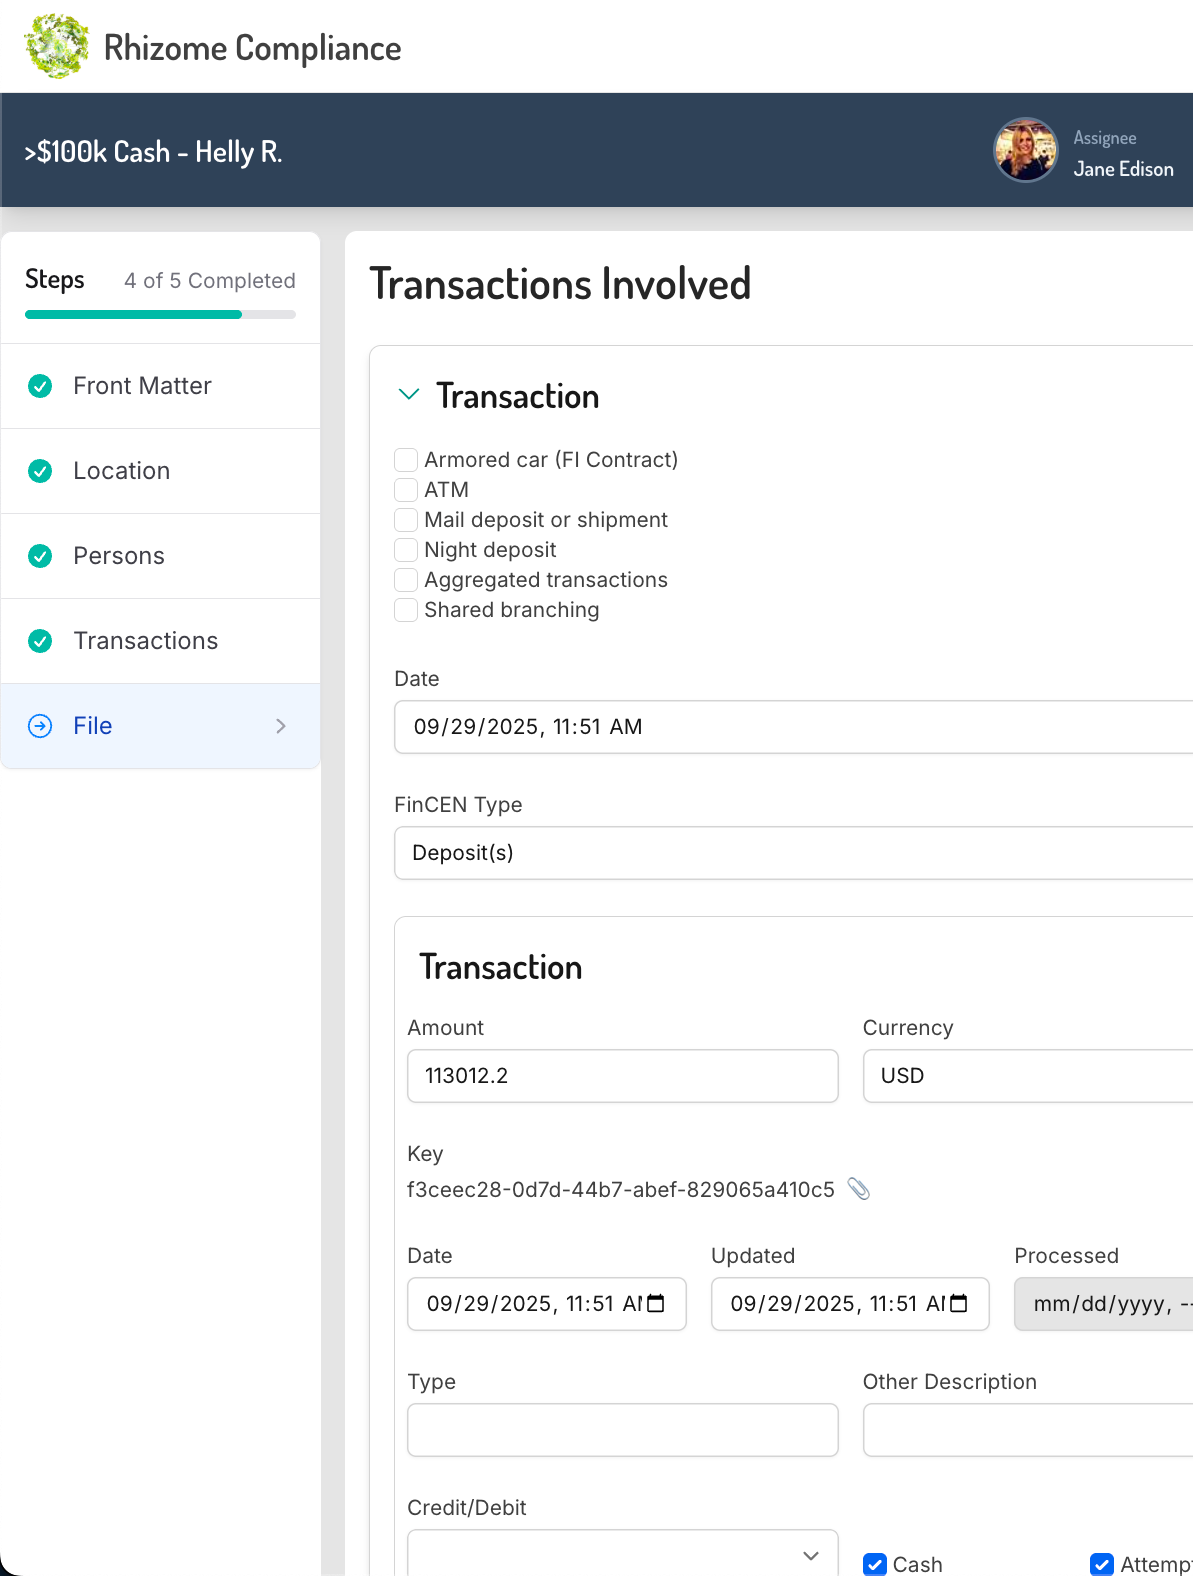
Task: Click the steps completion progress bar
Action: tap(160, 314)
